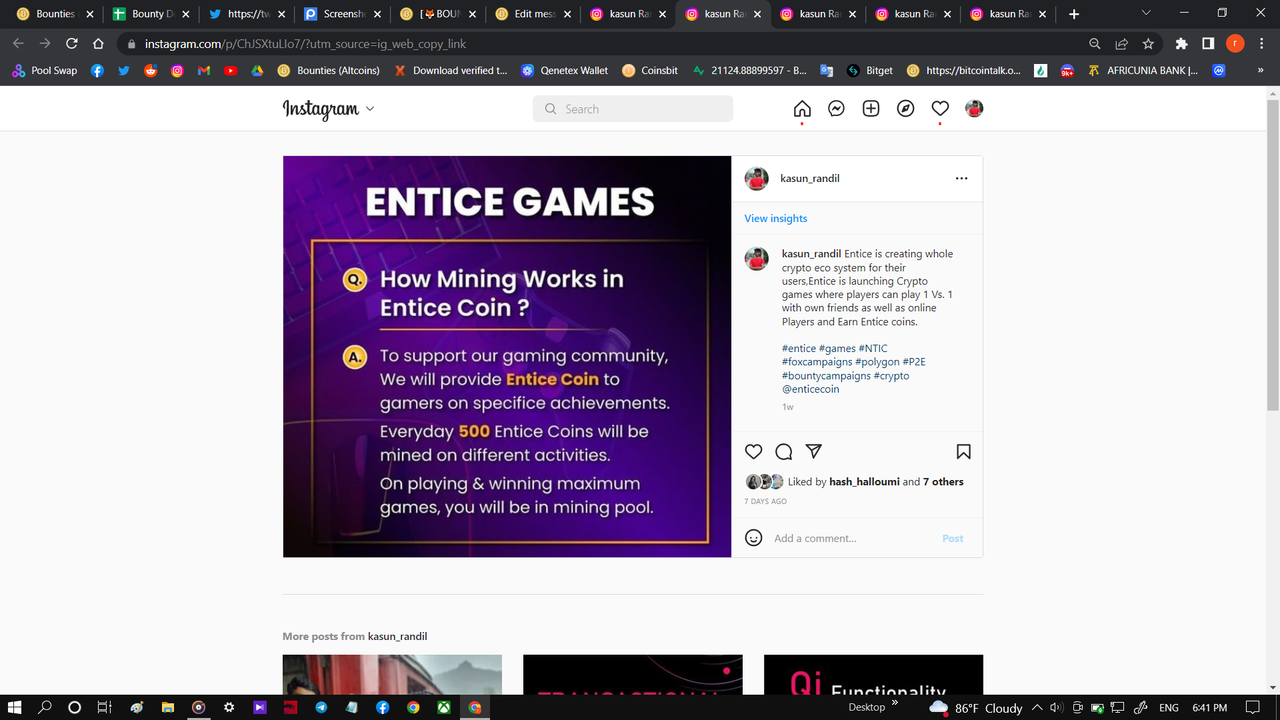Open profile avatar menu in navbar
The width and height of the screenshot is (1280, 720).
point(974,109)
